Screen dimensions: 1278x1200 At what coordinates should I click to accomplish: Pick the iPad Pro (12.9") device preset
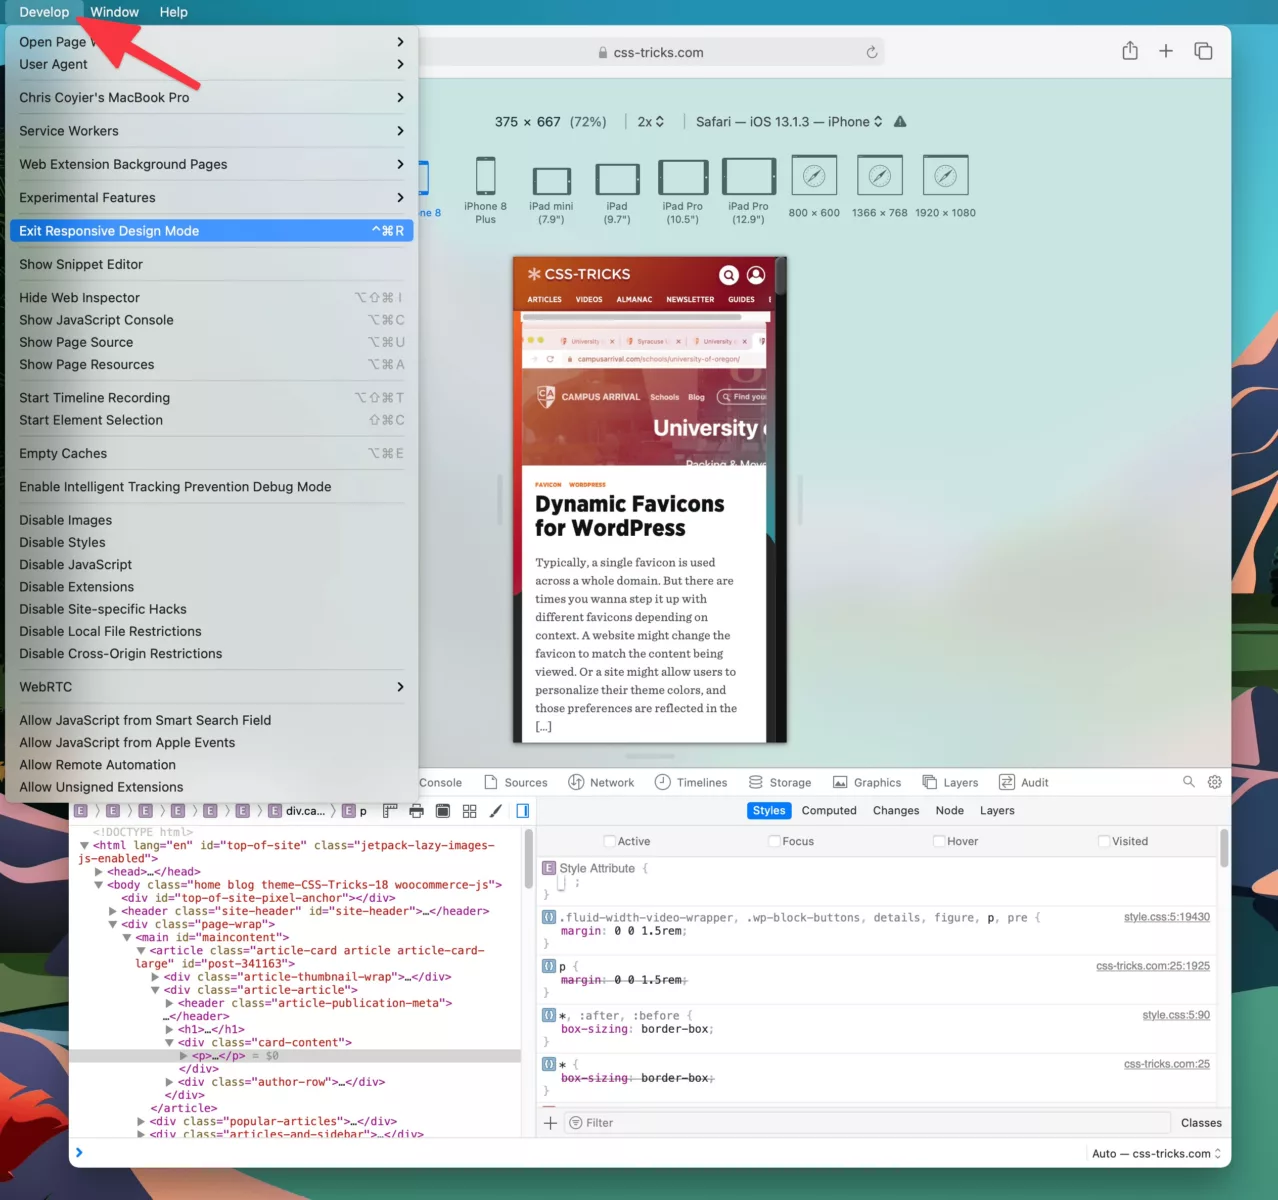pos(749,190)
